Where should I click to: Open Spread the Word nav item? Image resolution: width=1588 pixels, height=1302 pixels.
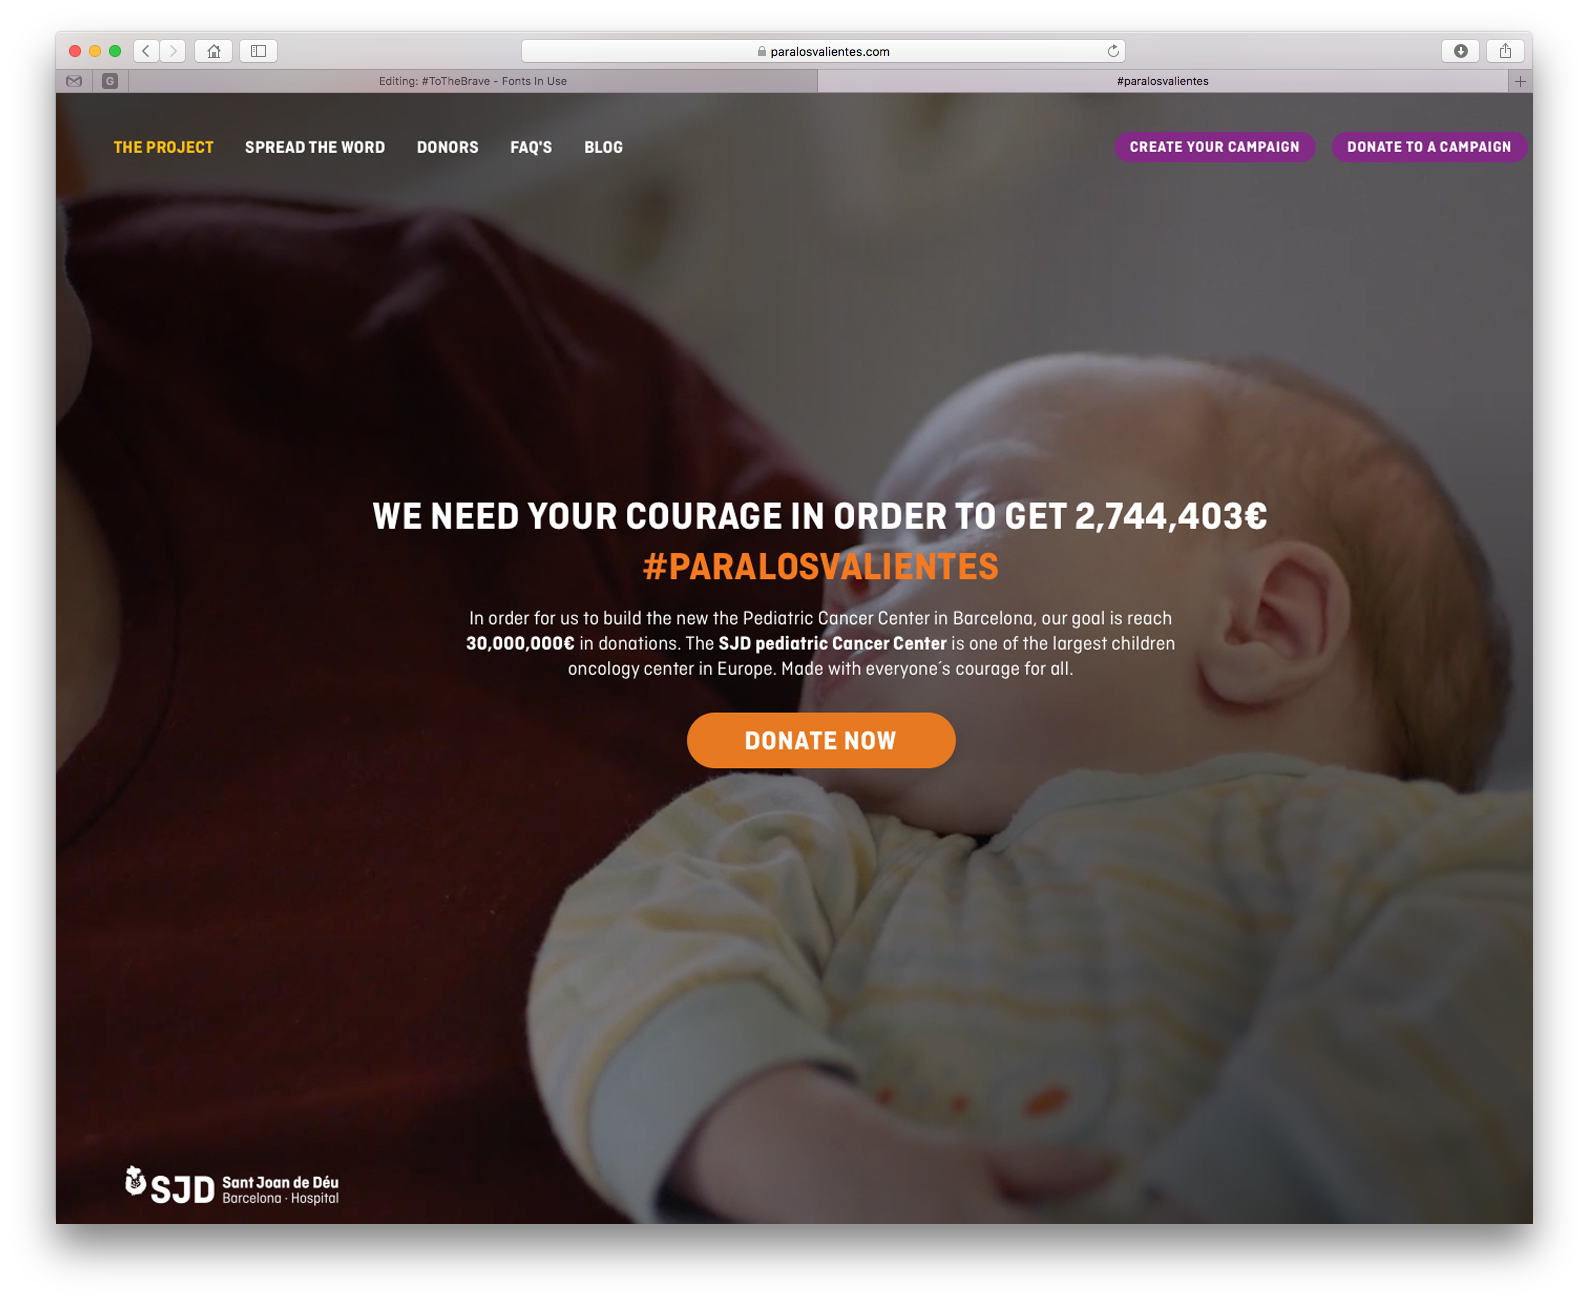click(315, 147)
